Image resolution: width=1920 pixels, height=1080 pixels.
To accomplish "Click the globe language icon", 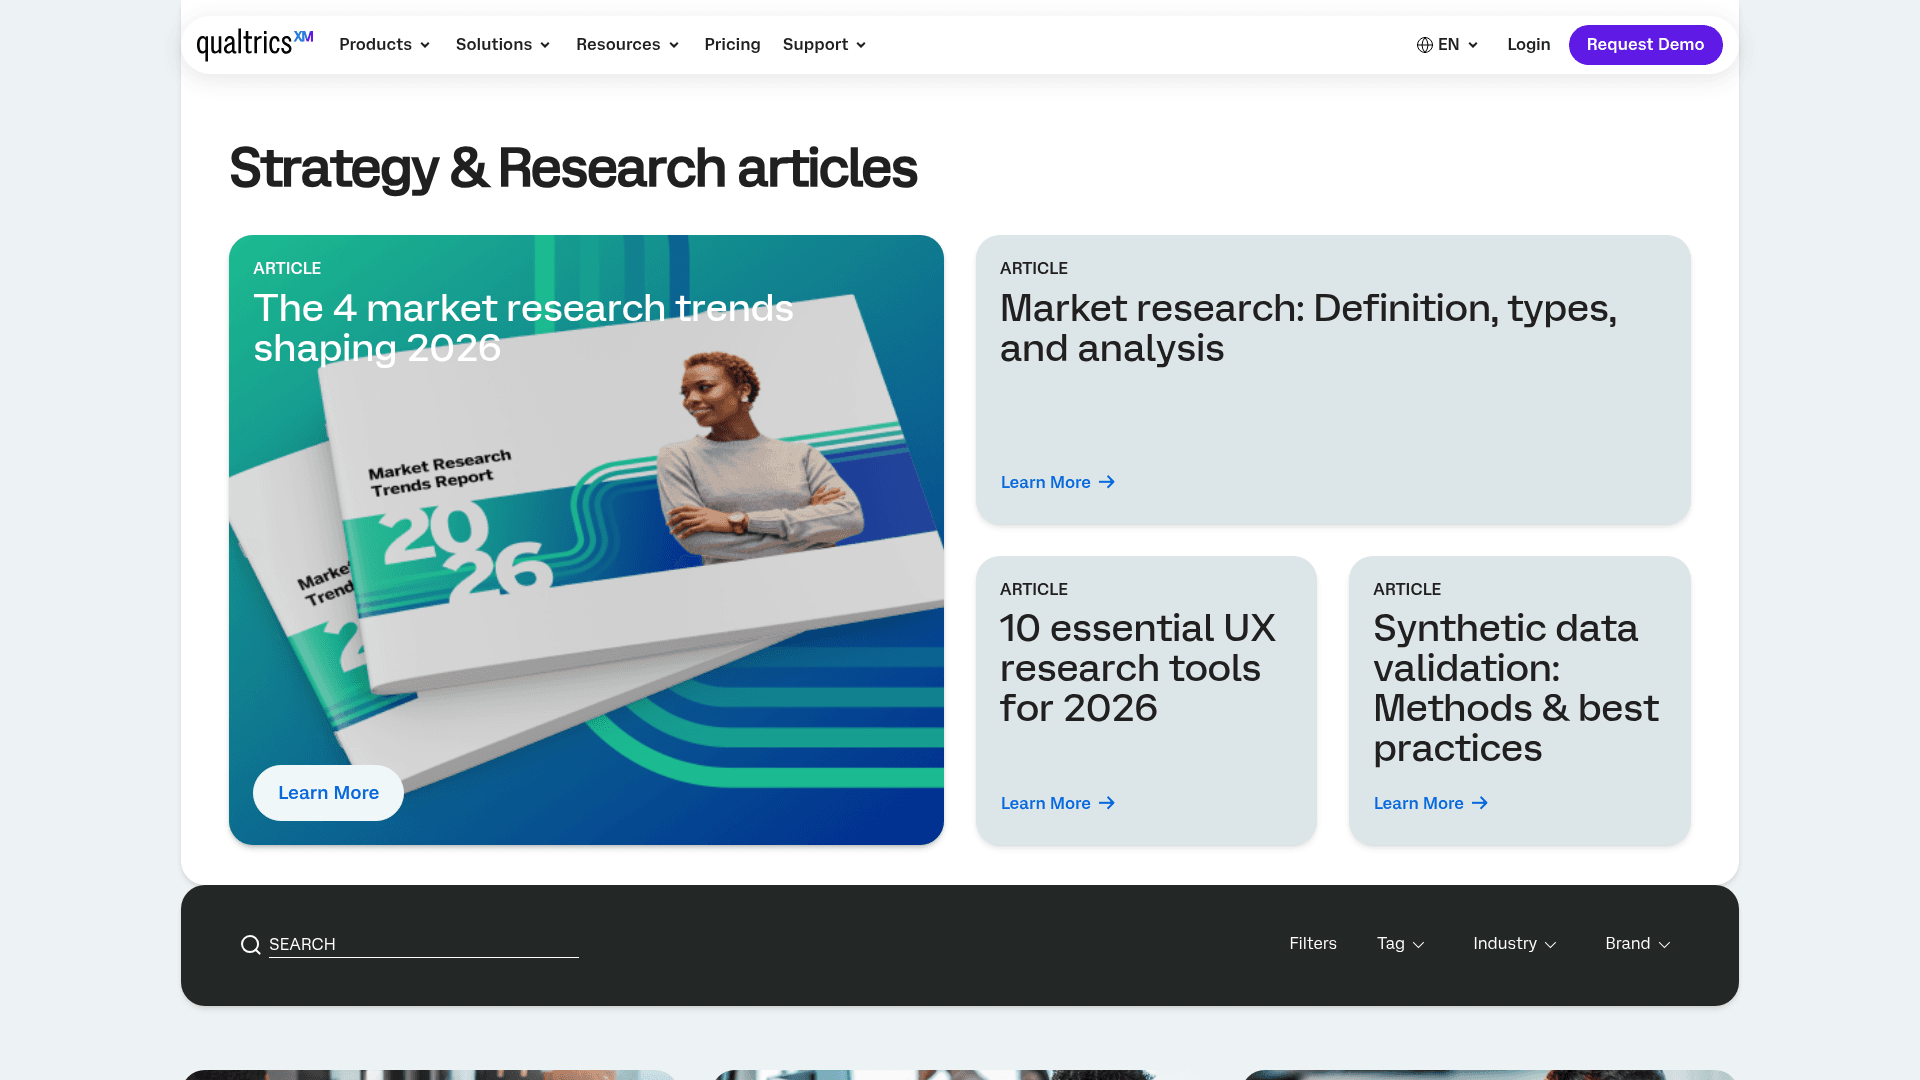I will (x=1425, y=45).
